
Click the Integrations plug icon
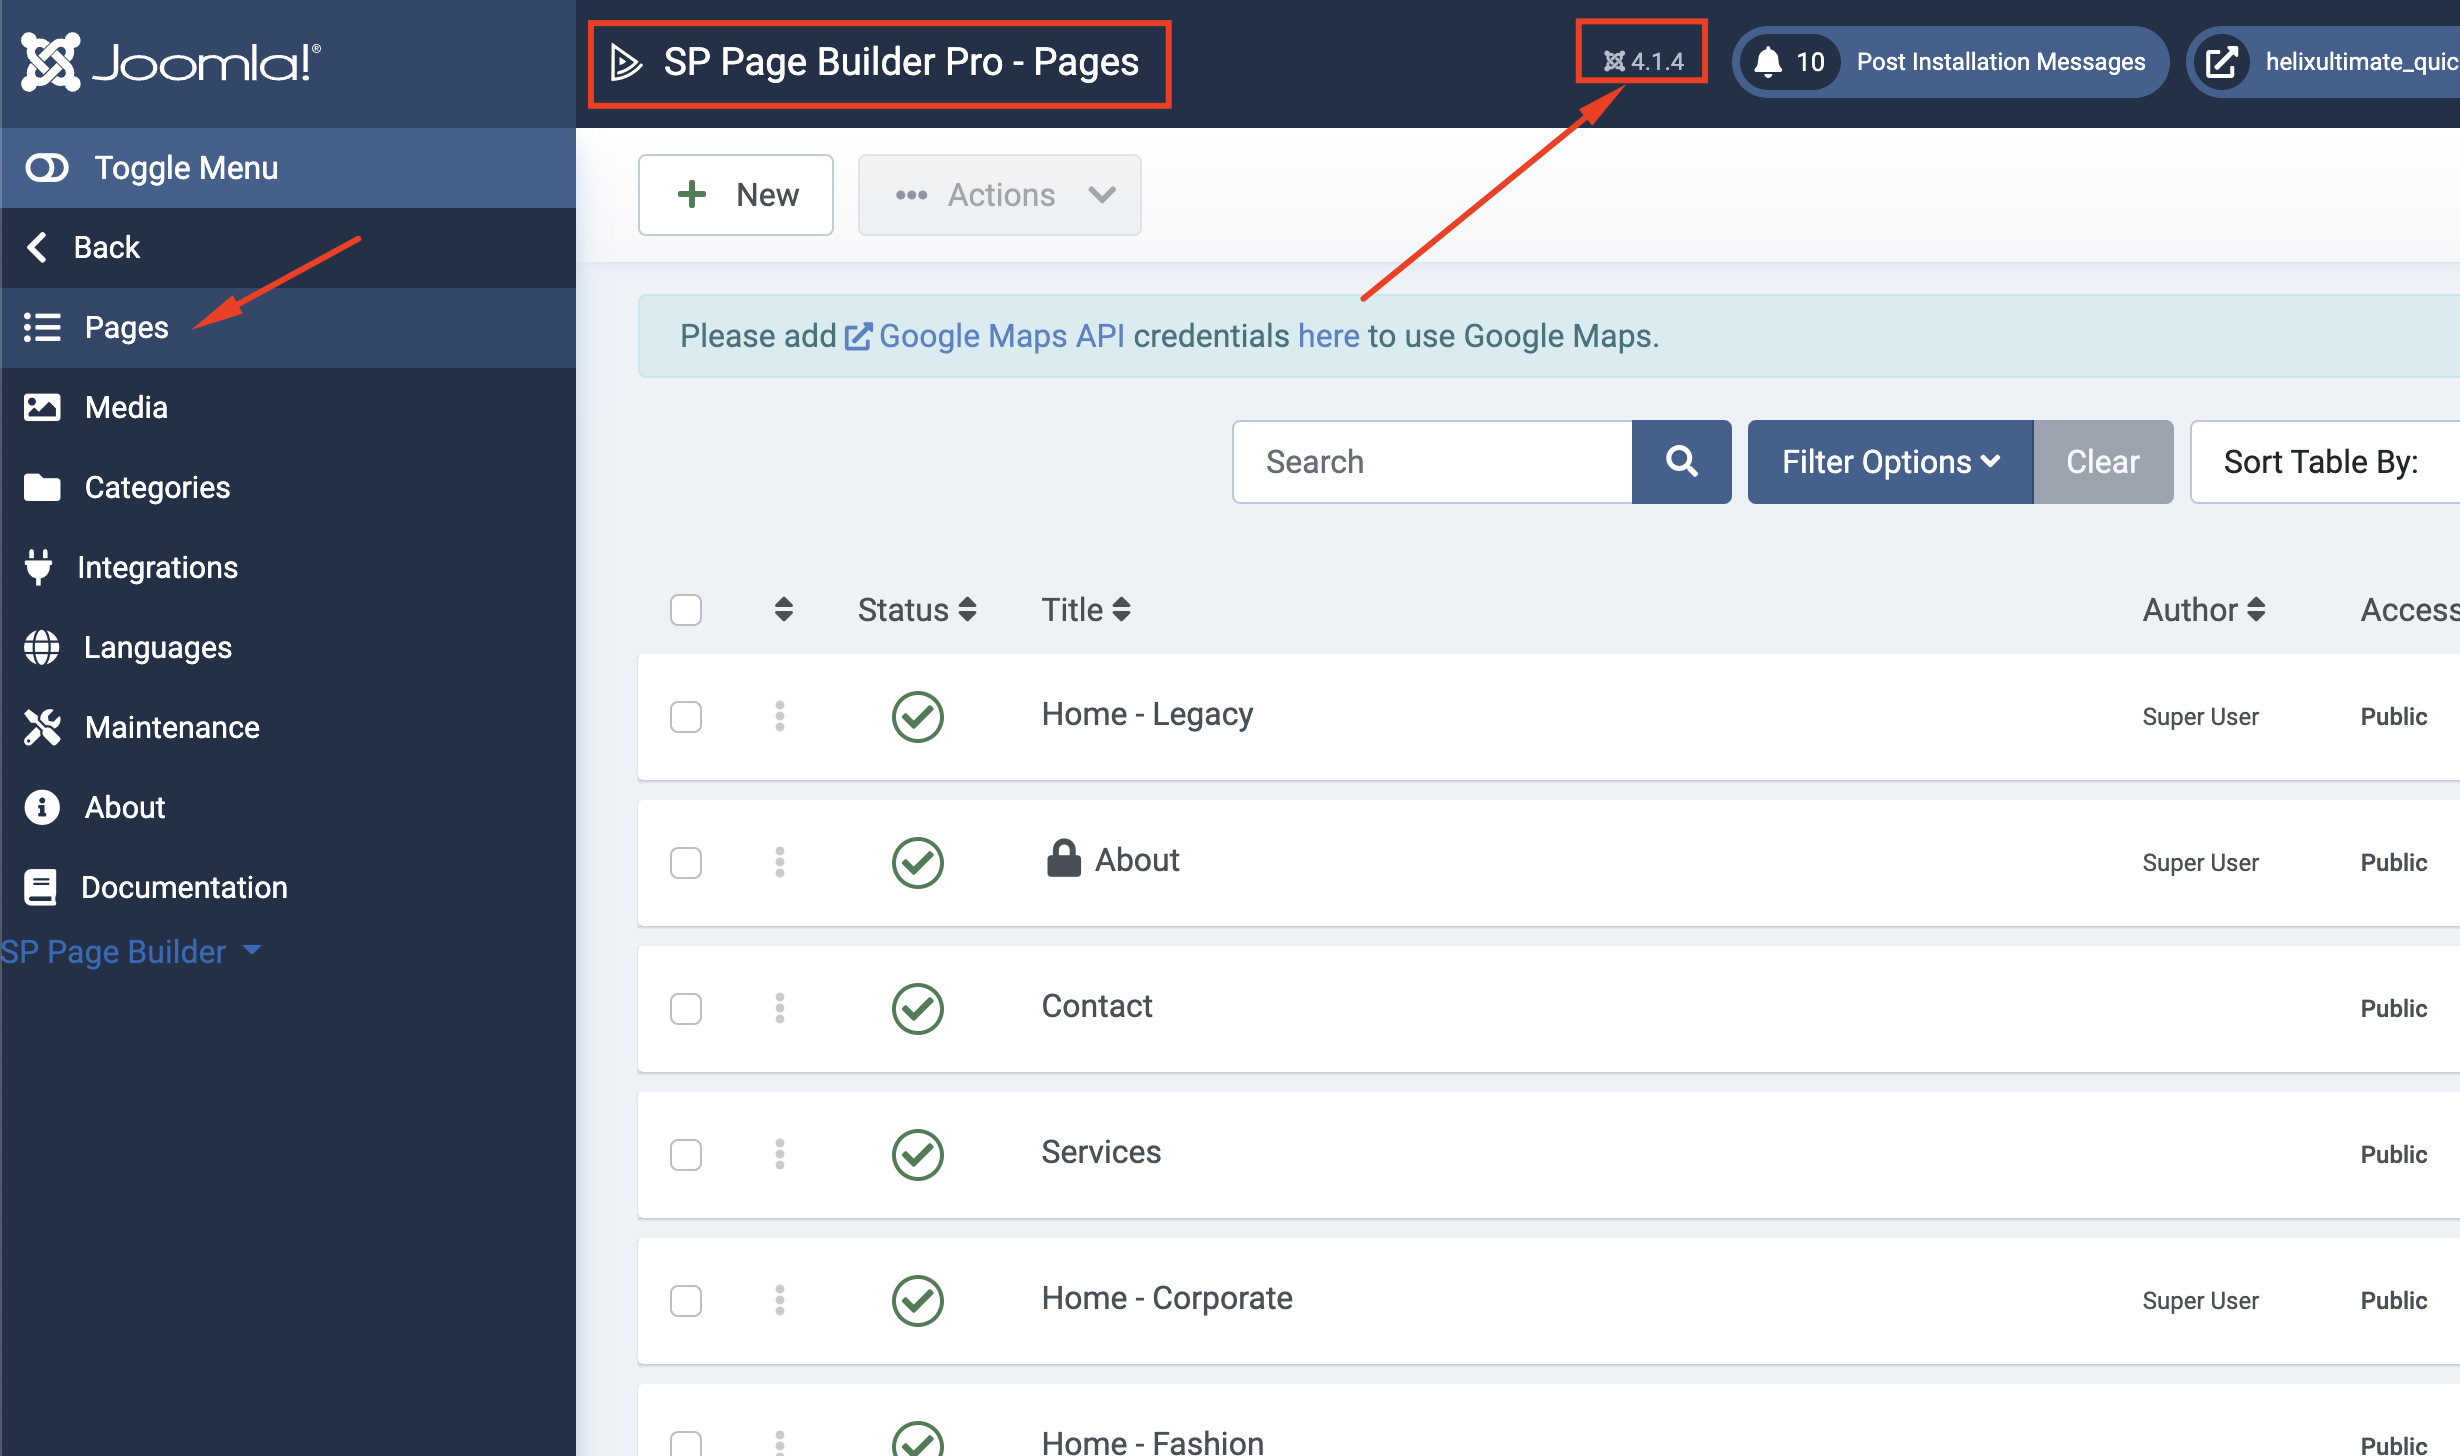pos(40,567)
